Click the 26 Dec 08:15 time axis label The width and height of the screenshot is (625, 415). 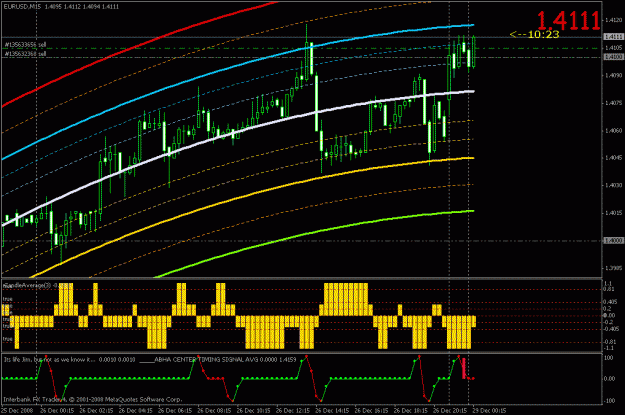(x=214, y=410)
